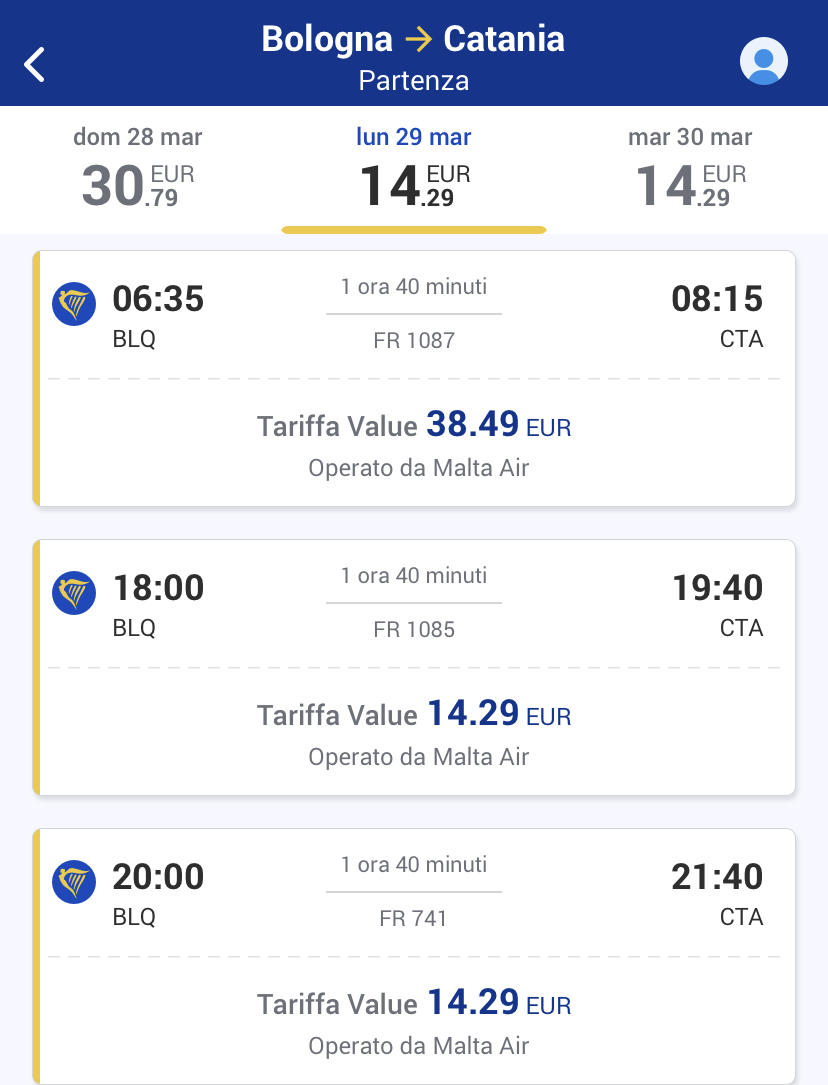The width and height of the screenshot is (828, 1085).
Task: Tap the back arrow icon
Action: point(36,64)
